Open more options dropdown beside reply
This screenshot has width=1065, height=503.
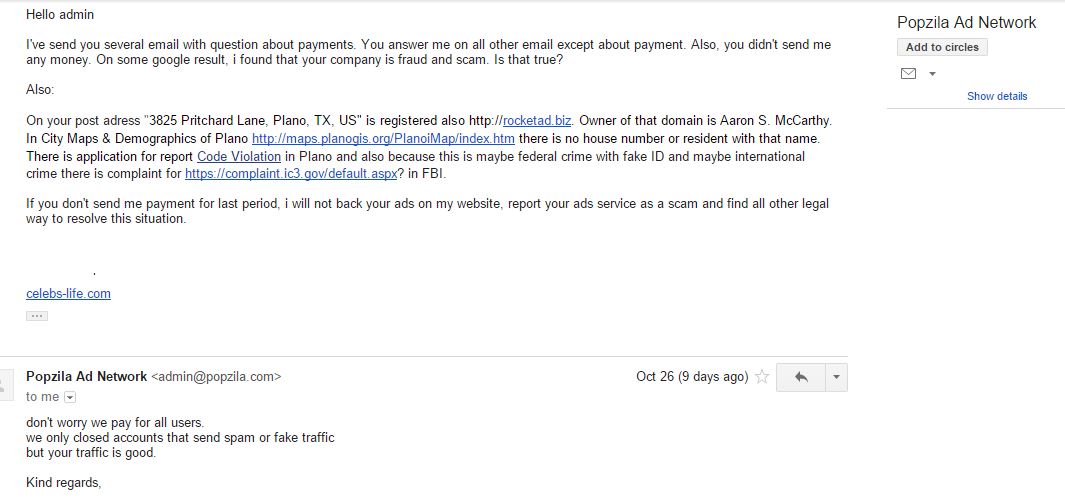pyautogui.click(x=836, y=378)
